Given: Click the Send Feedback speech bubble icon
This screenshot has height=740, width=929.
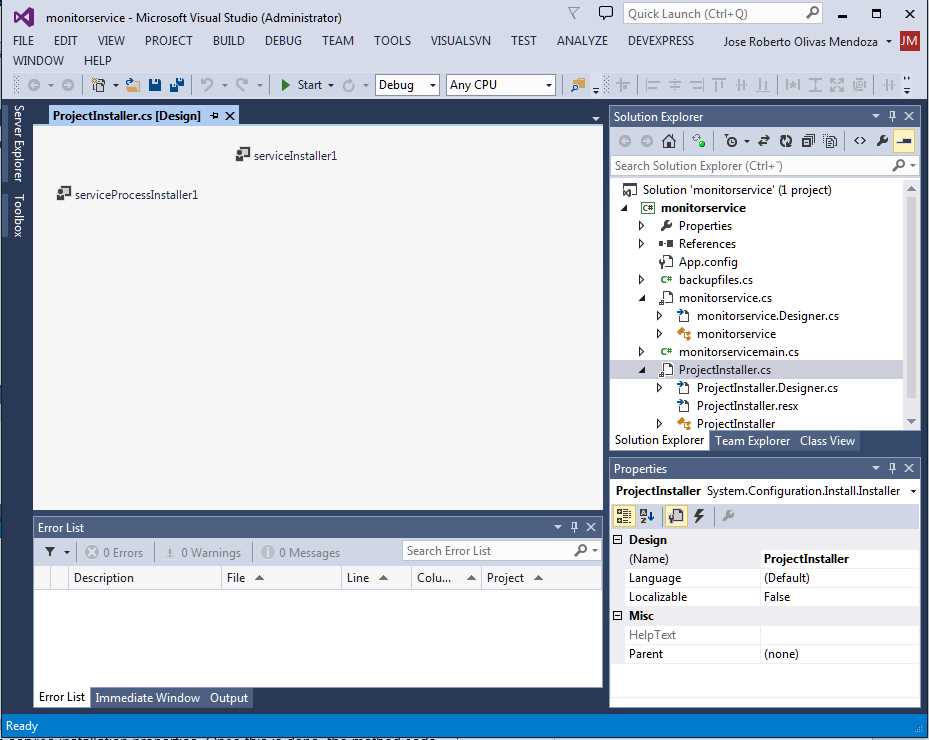Looking at the screenshot, I should click(x=606, y=13).
